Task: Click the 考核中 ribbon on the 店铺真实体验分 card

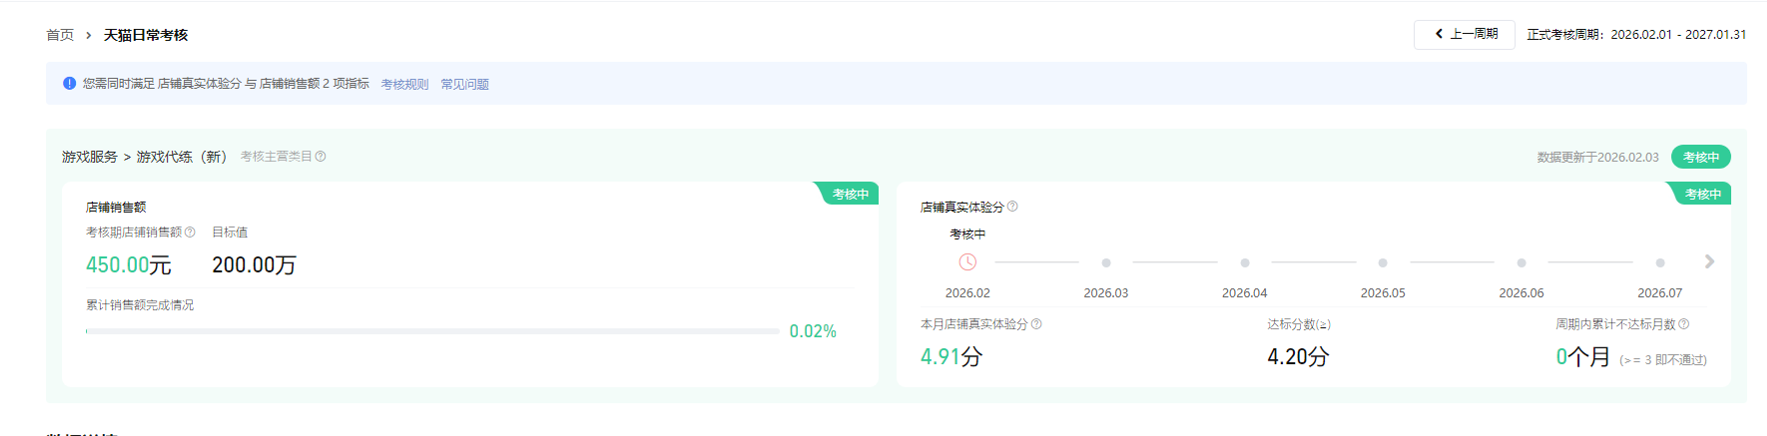Action: 1701,194
